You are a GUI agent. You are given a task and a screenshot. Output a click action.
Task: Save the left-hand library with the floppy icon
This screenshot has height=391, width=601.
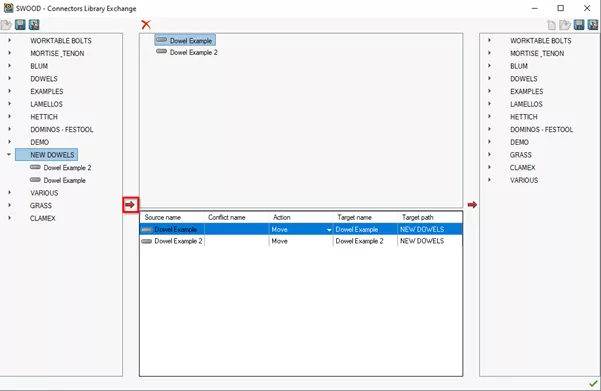click(x=20, y=25)
